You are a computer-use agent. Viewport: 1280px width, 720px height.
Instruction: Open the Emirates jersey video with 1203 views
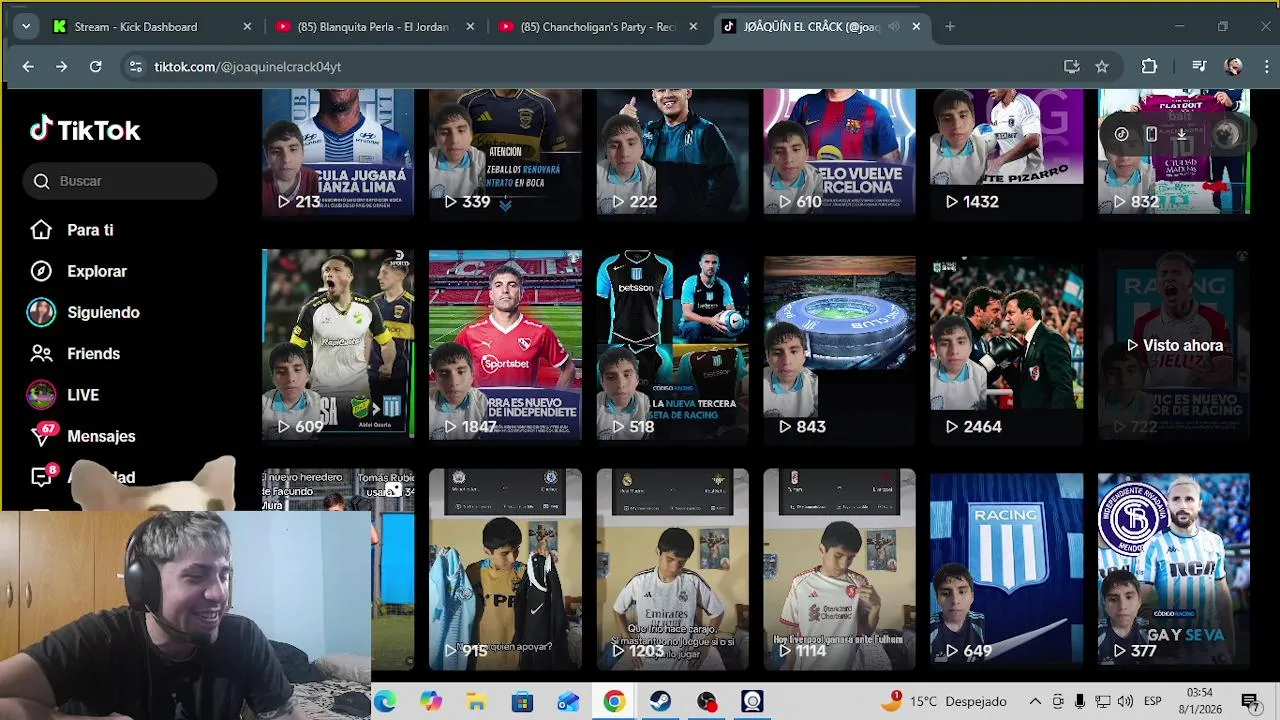pyautogui.click(x=672, y=569)
